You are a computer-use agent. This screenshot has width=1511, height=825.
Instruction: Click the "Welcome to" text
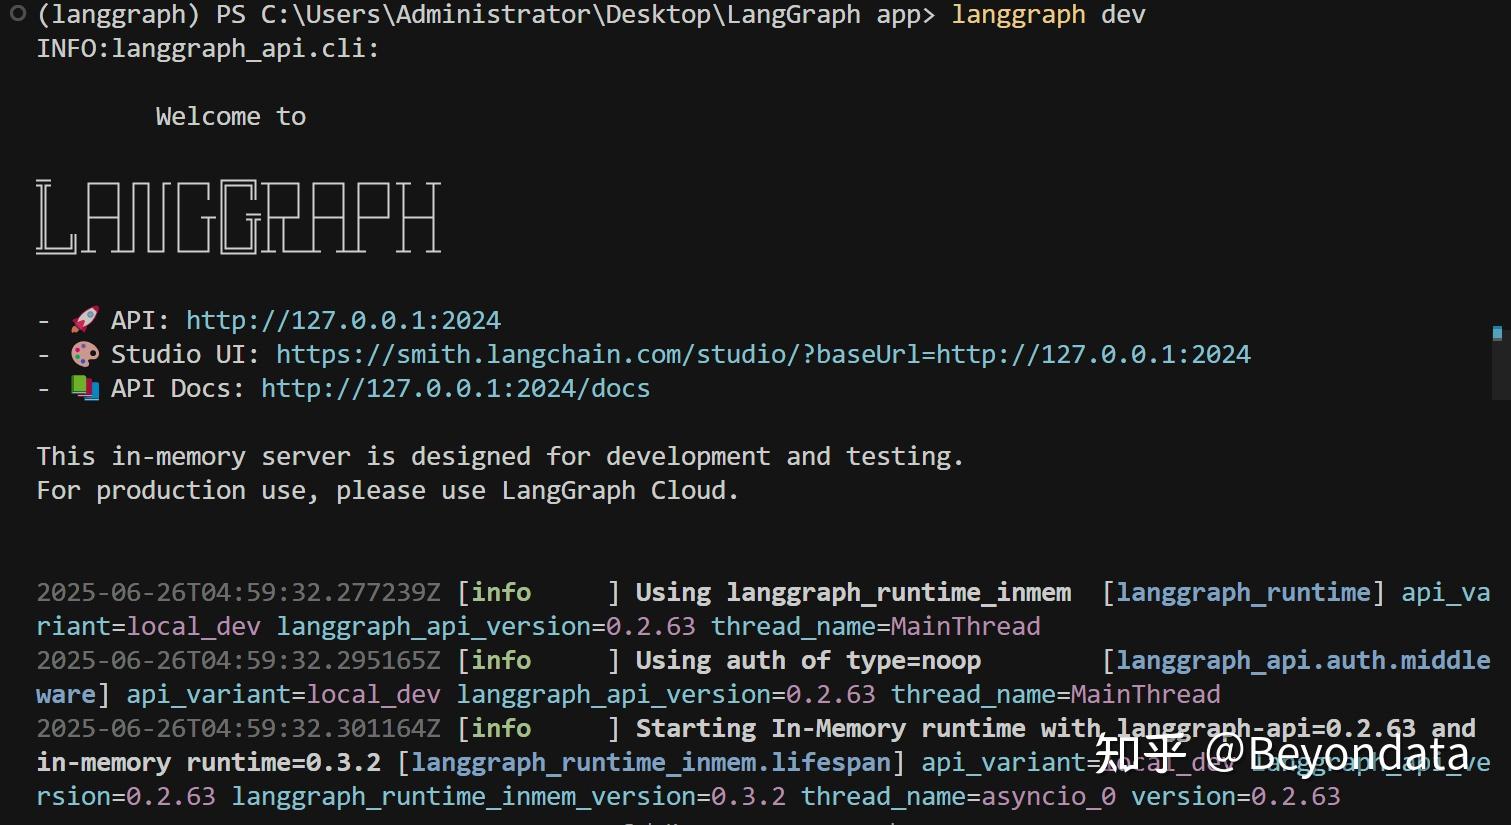[x=231, y=116]
